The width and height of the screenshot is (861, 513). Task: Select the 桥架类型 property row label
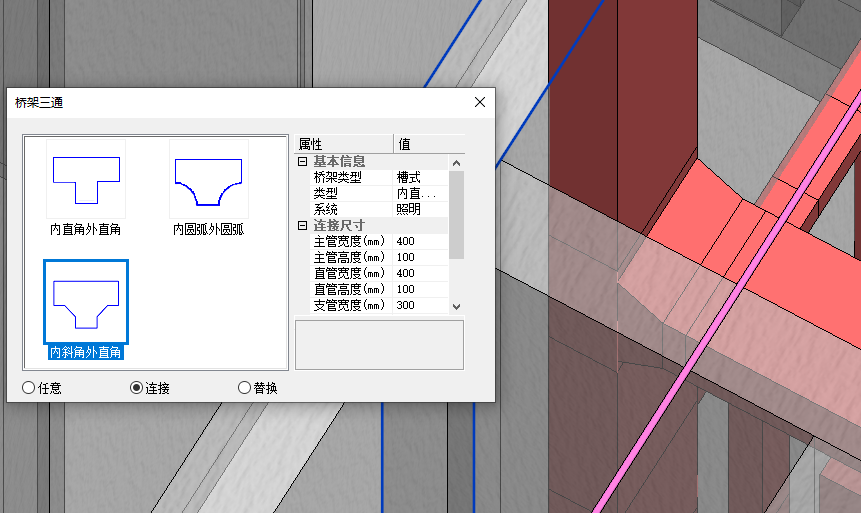pyautogui.click(x=338, y=177)
